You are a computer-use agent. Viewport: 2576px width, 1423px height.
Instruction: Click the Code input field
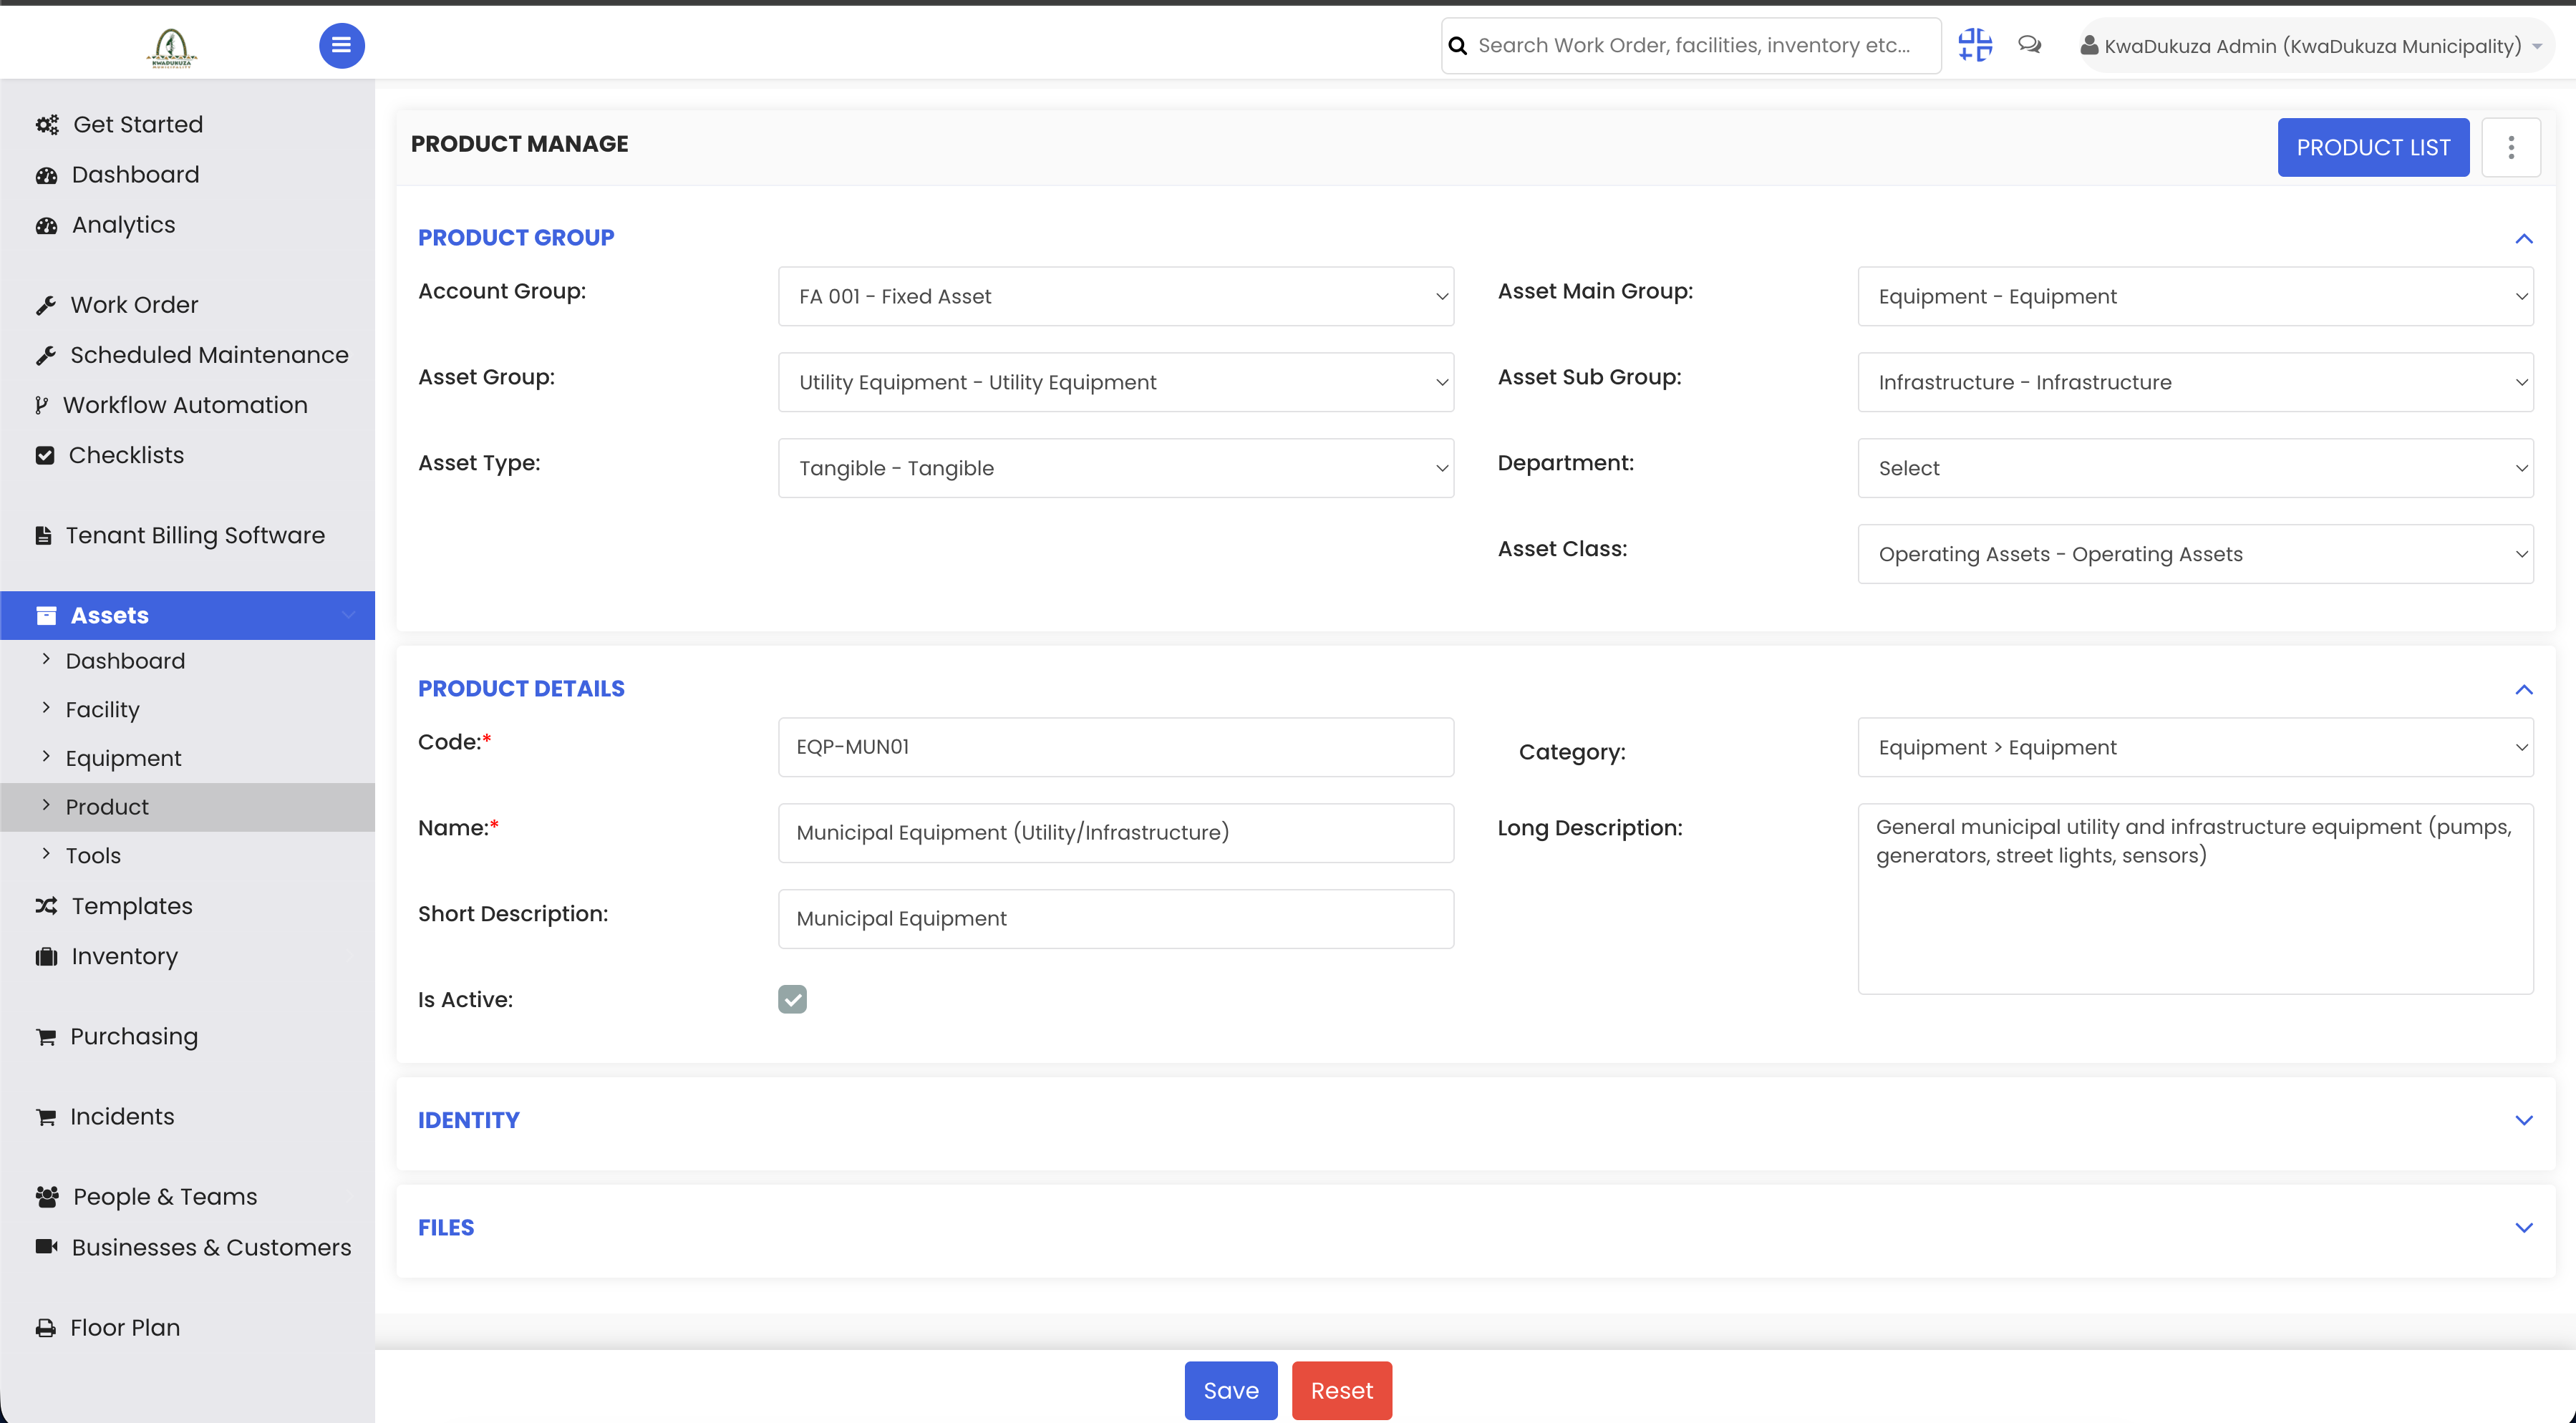1116,747
